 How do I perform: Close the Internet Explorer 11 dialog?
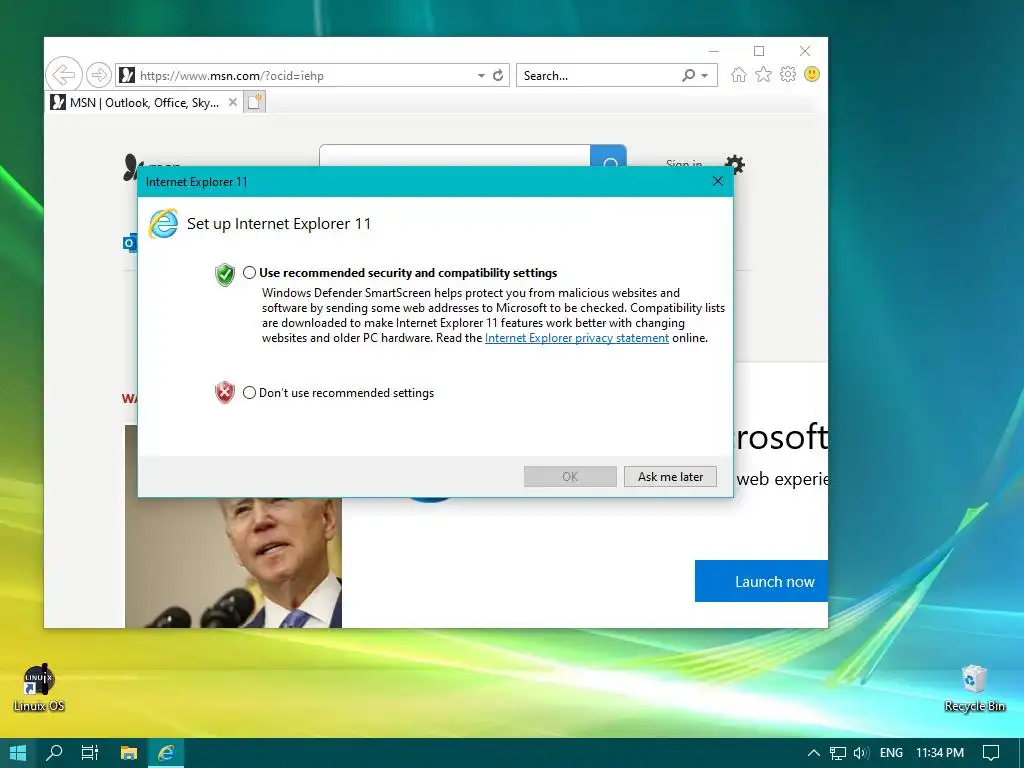coord(718,182)
